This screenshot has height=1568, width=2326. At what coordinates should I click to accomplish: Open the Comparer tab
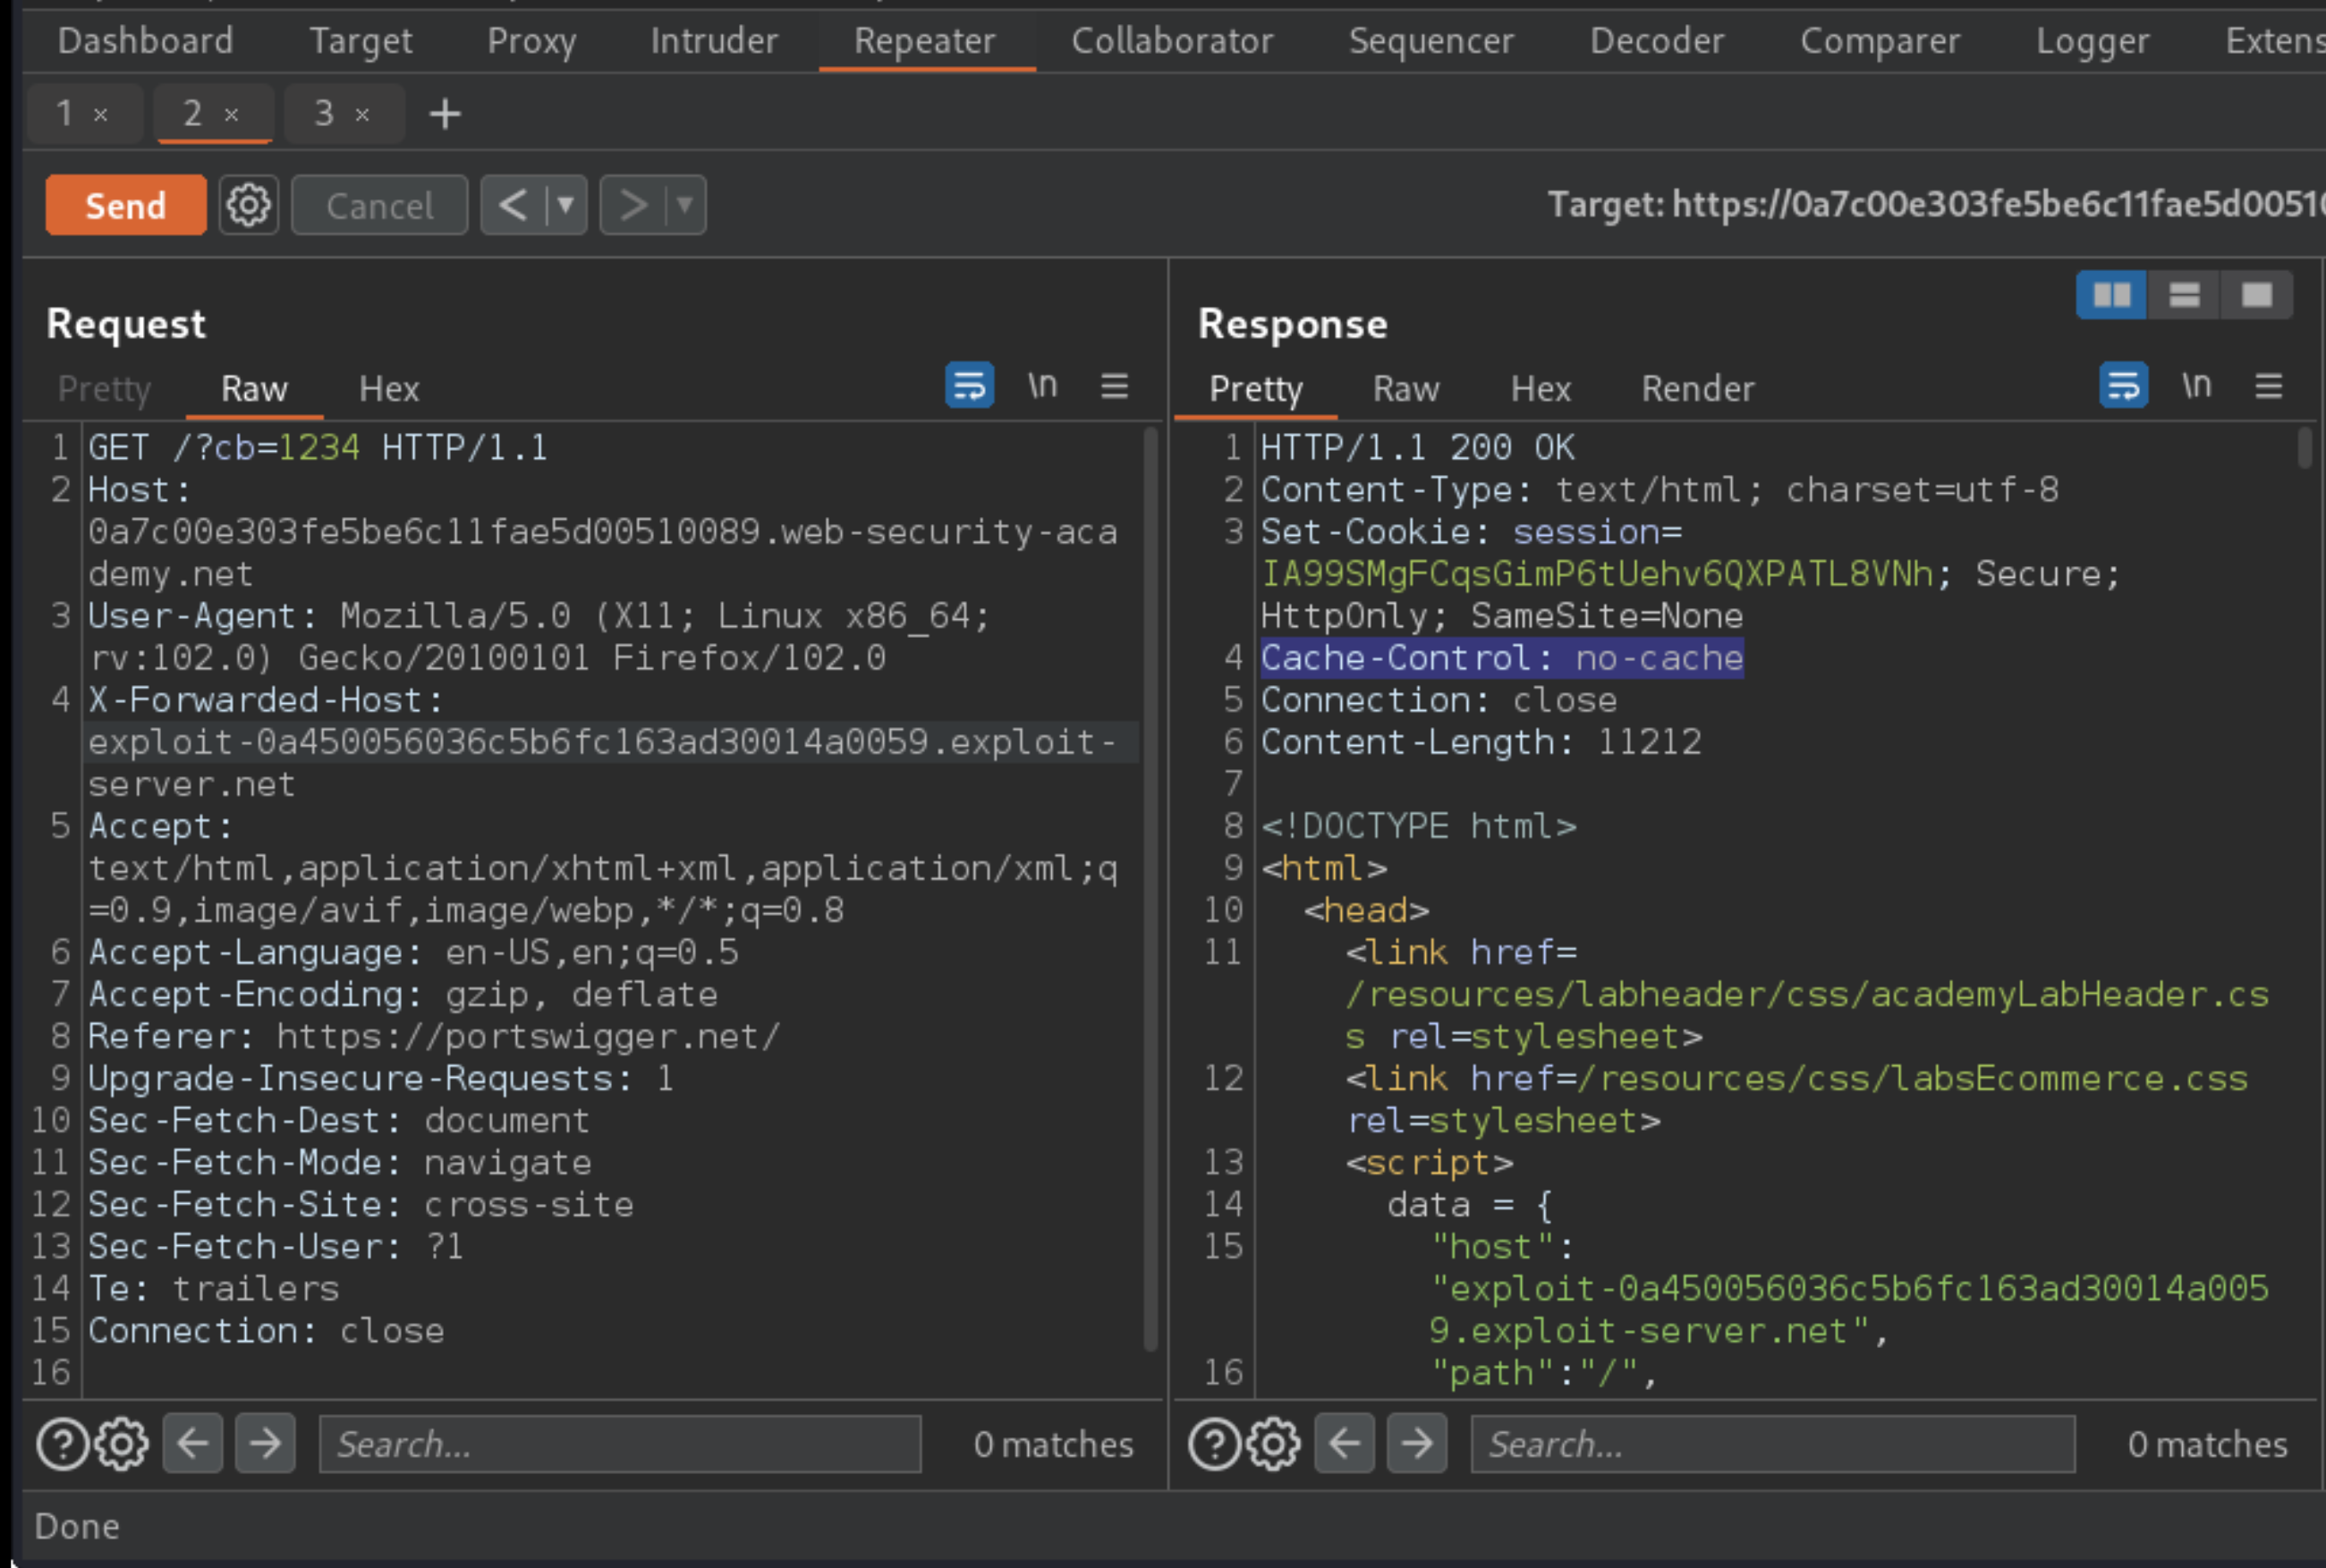coord(1880,41)
